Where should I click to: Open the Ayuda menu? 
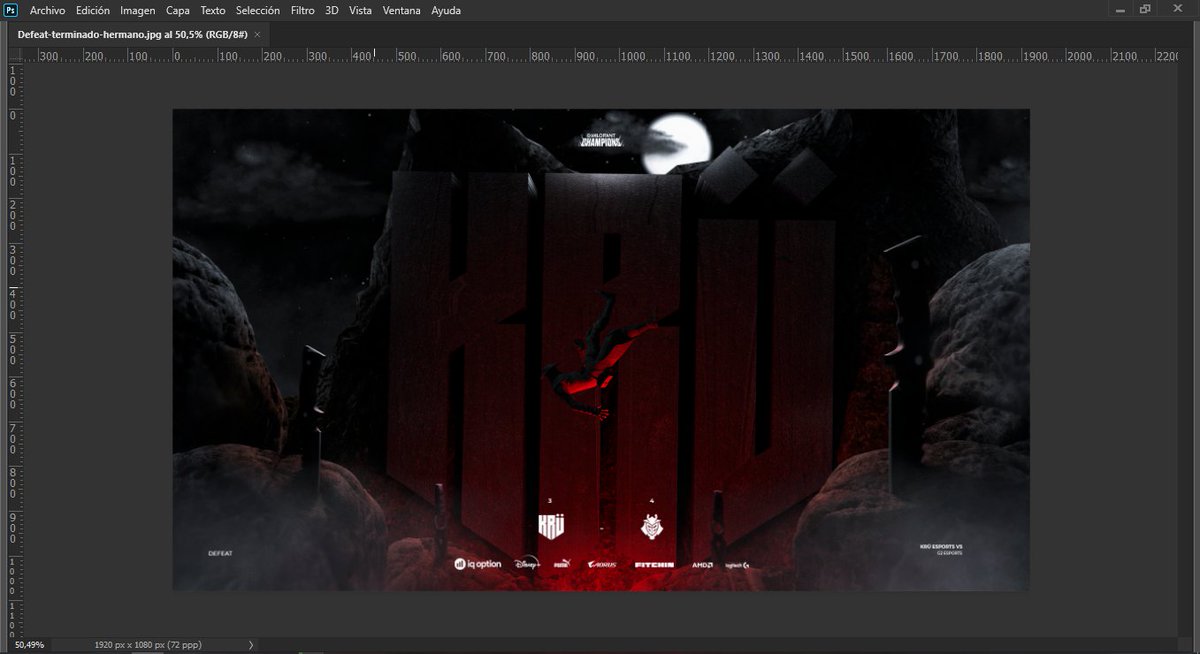pos(446,10)
